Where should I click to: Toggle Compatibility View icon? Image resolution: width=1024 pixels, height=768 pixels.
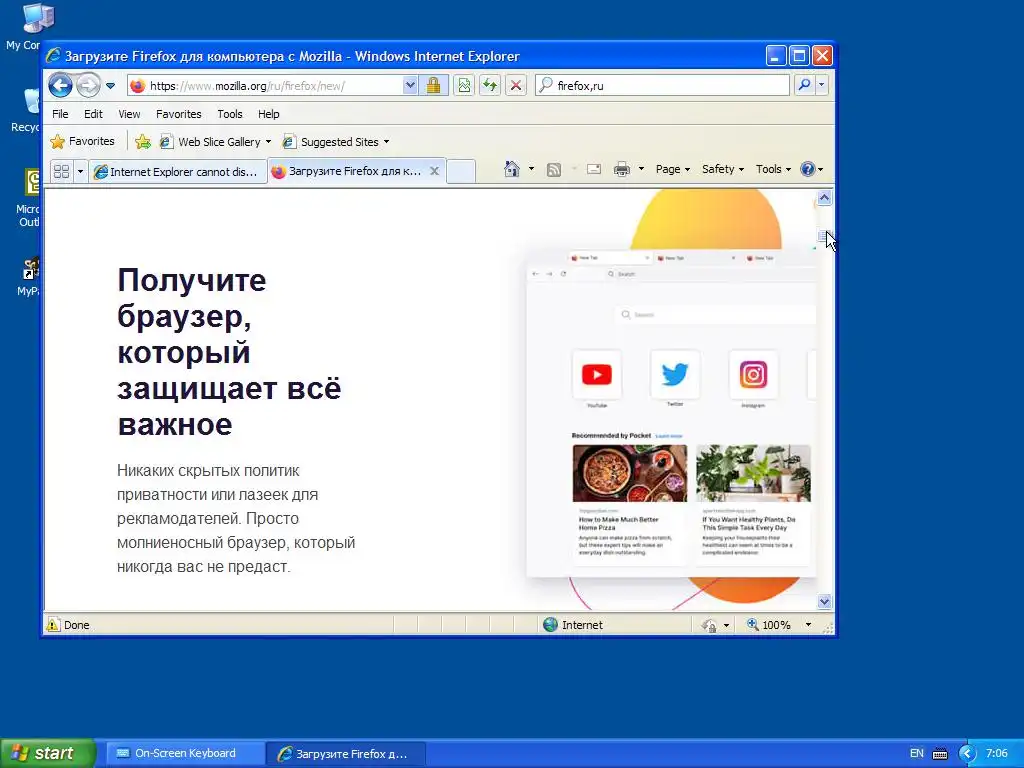click(464, 86)
